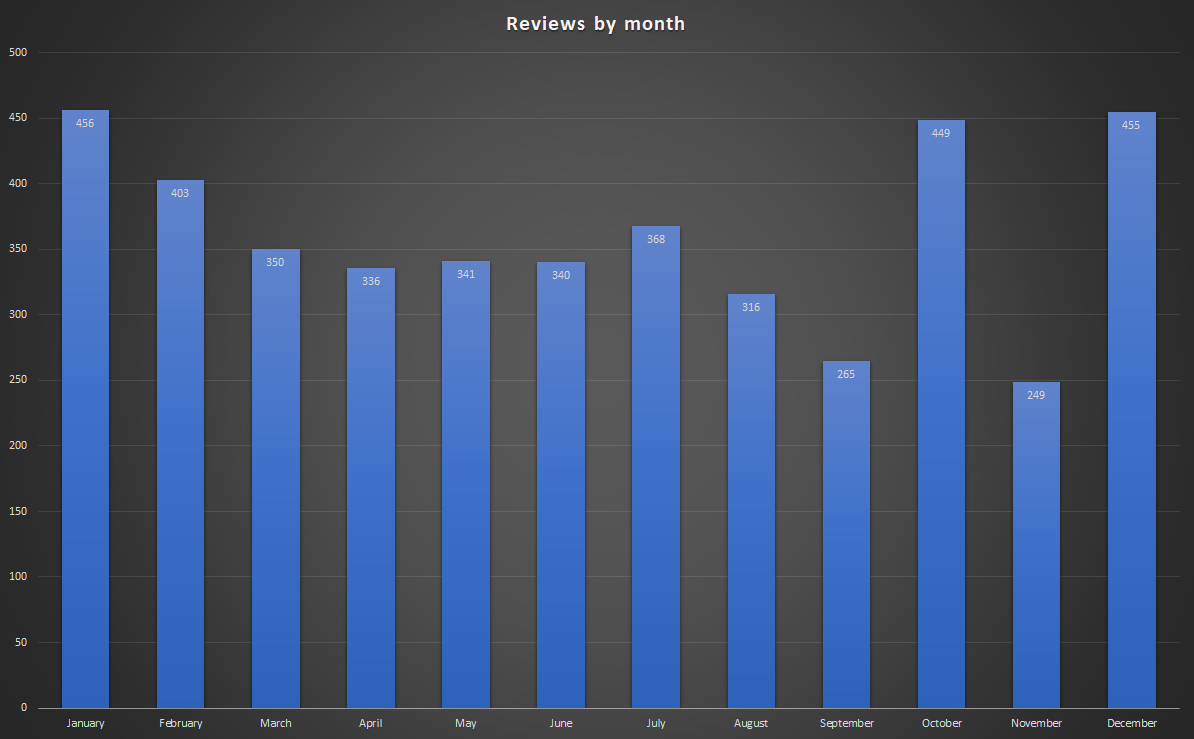Select the 249 data label
This screenshot has width=1194, height=739.
pyautogui.click(x=1036, y=395)
